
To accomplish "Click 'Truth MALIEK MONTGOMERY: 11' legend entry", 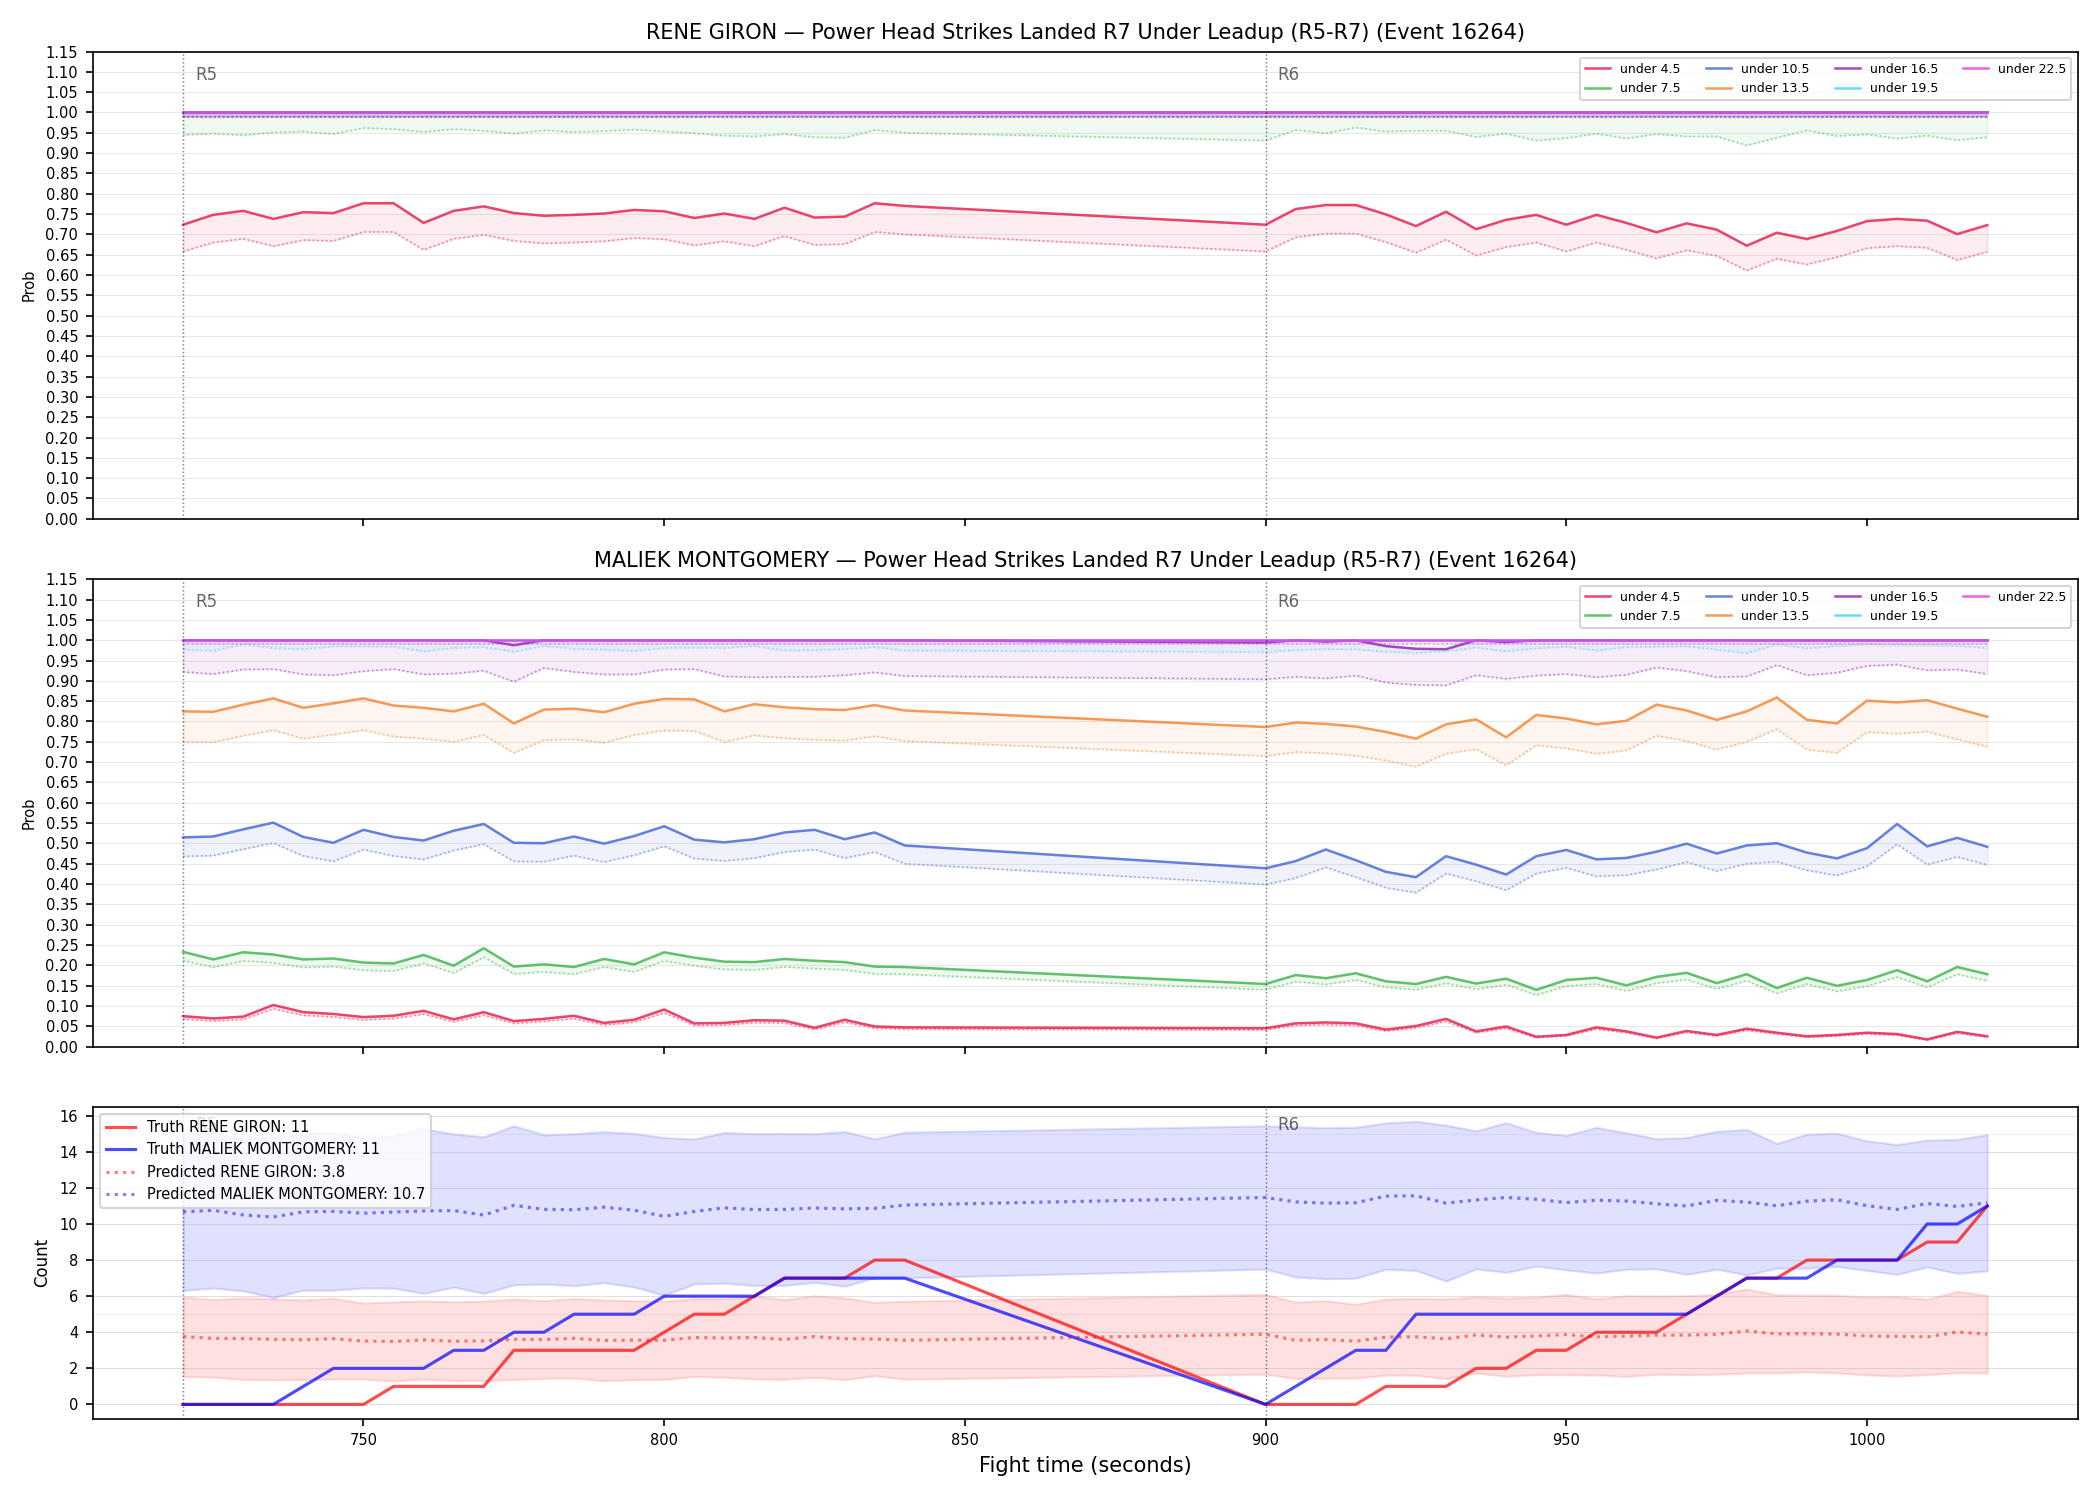I will [x=242, y=1149].
